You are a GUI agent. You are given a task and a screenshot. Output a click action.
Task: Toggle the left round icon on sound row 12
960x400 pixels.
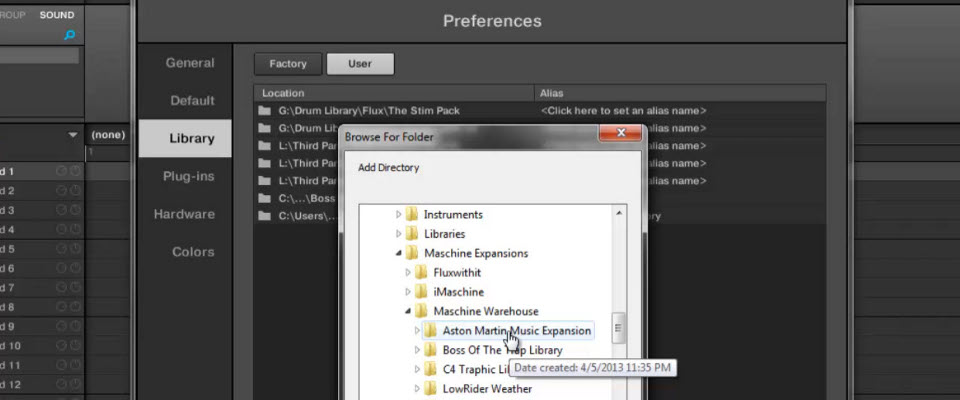[61, 385]
